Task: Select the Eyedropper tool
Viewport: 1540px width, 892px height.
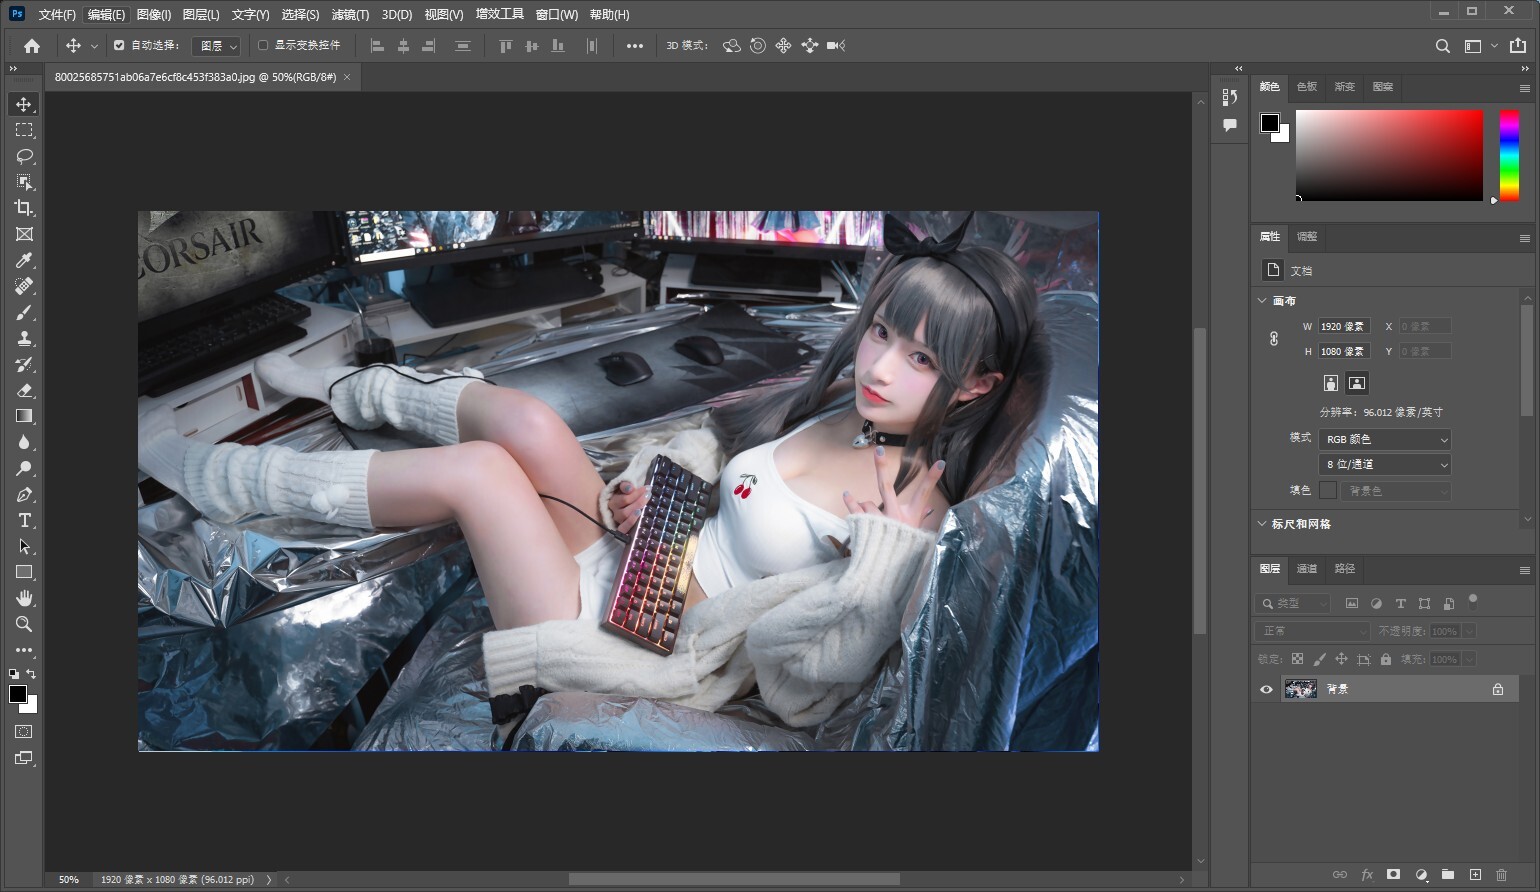Action: click(24, 260)
